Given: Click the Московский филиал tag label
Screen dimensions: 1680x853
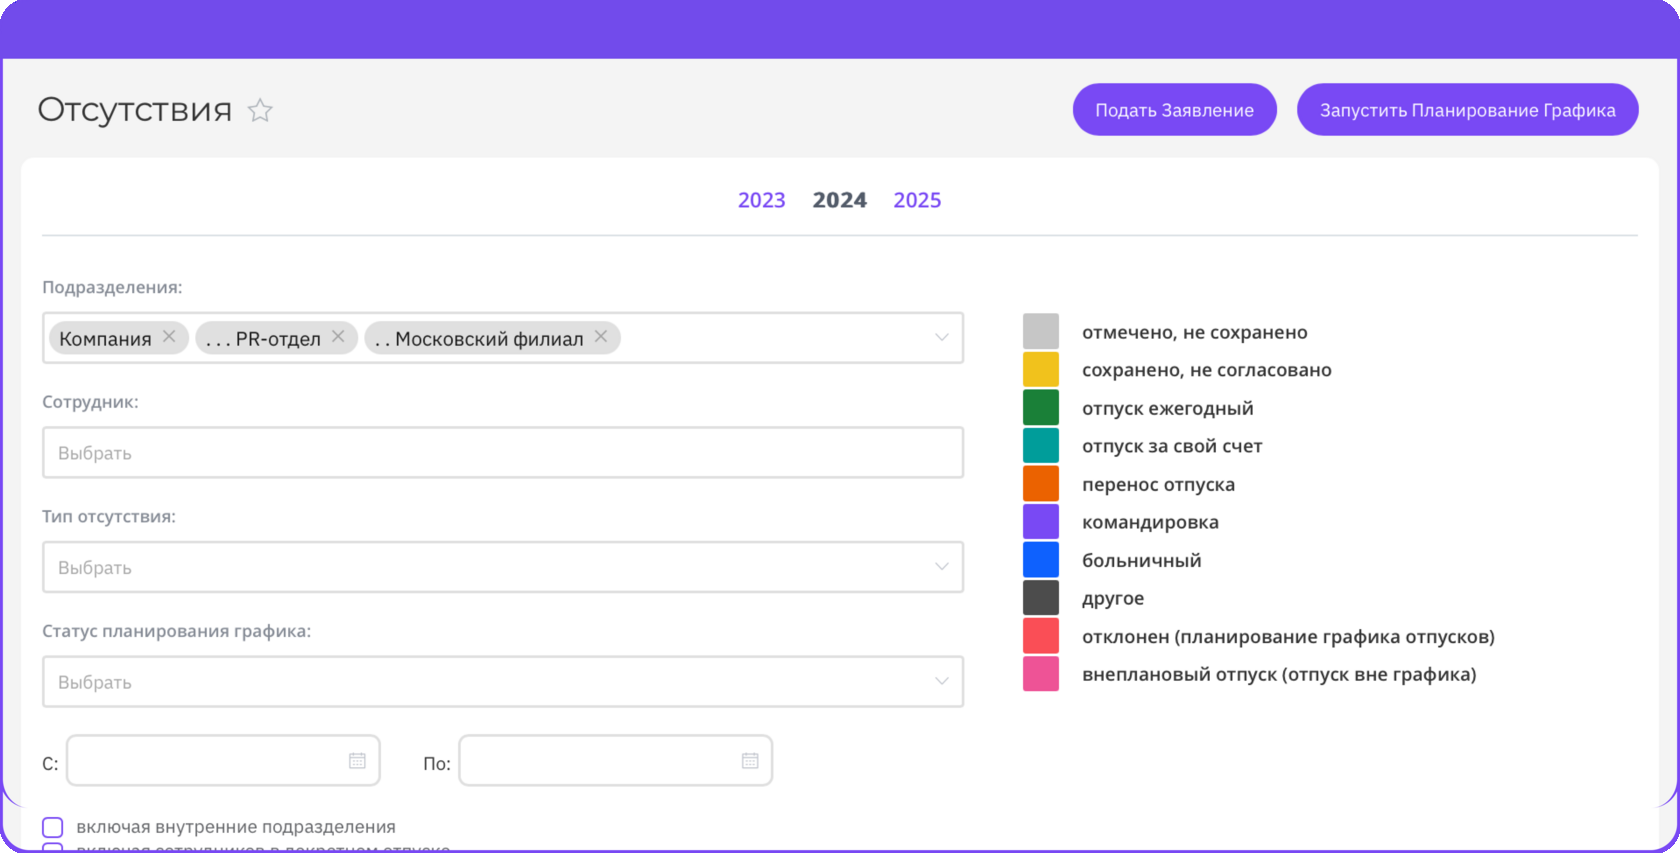Looking at the screenshot, I should point(479,339).
